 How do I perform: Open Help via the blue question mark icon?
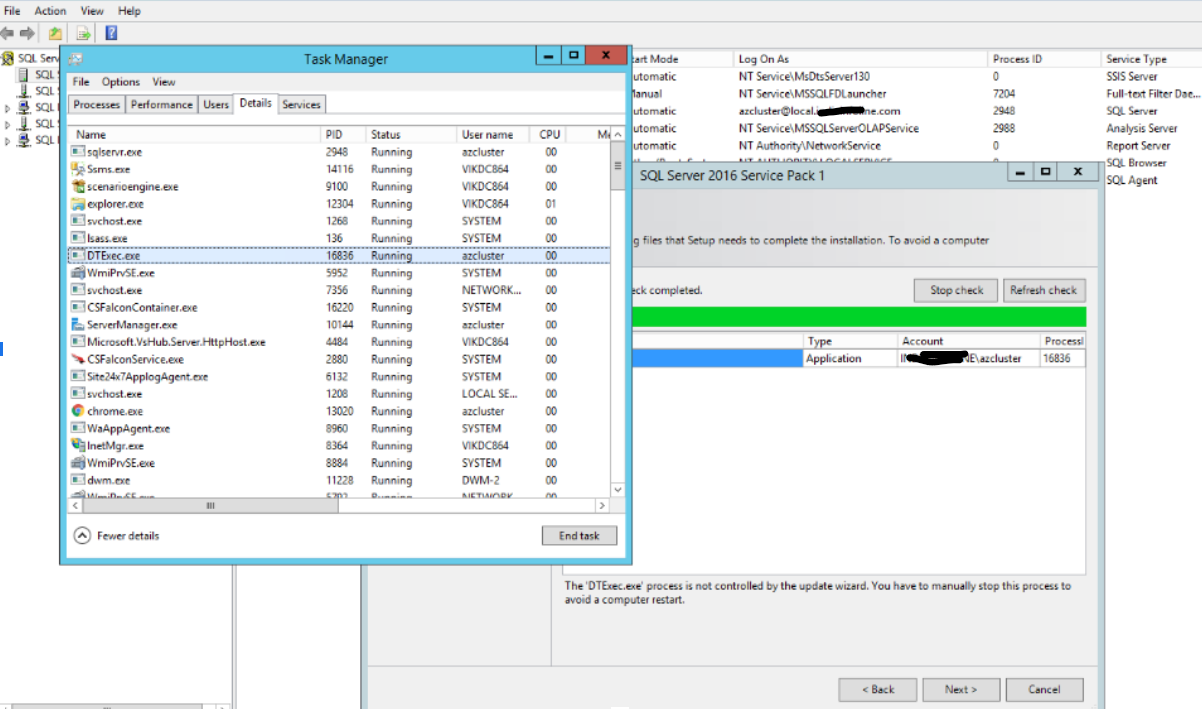click(111, 33)
